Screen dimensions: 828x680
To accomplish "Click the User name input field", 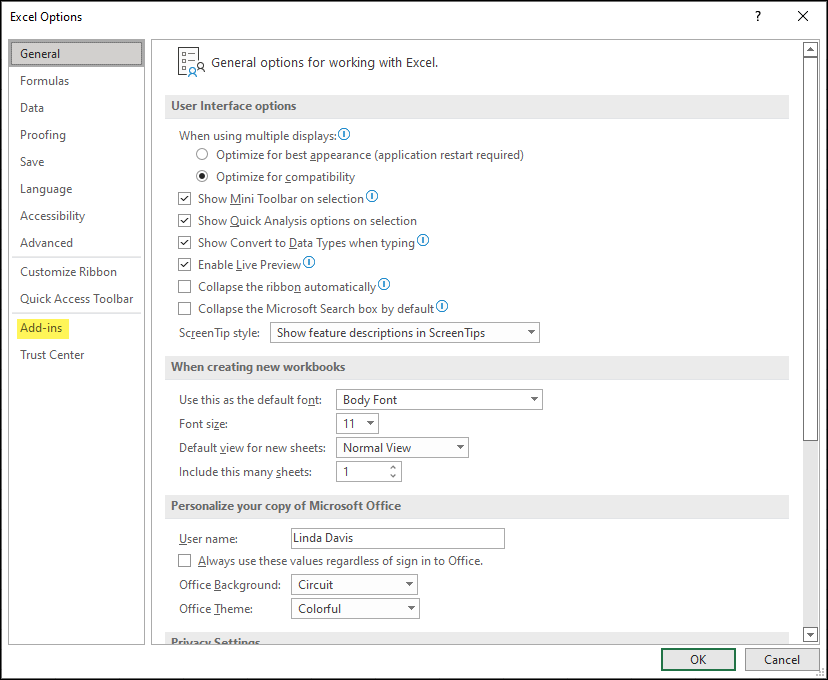I will (x=398, y=538).
